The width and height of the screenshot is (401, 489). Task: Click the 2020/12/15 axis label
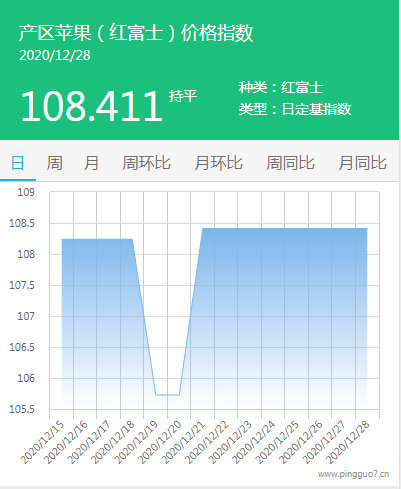click(42, 442)
